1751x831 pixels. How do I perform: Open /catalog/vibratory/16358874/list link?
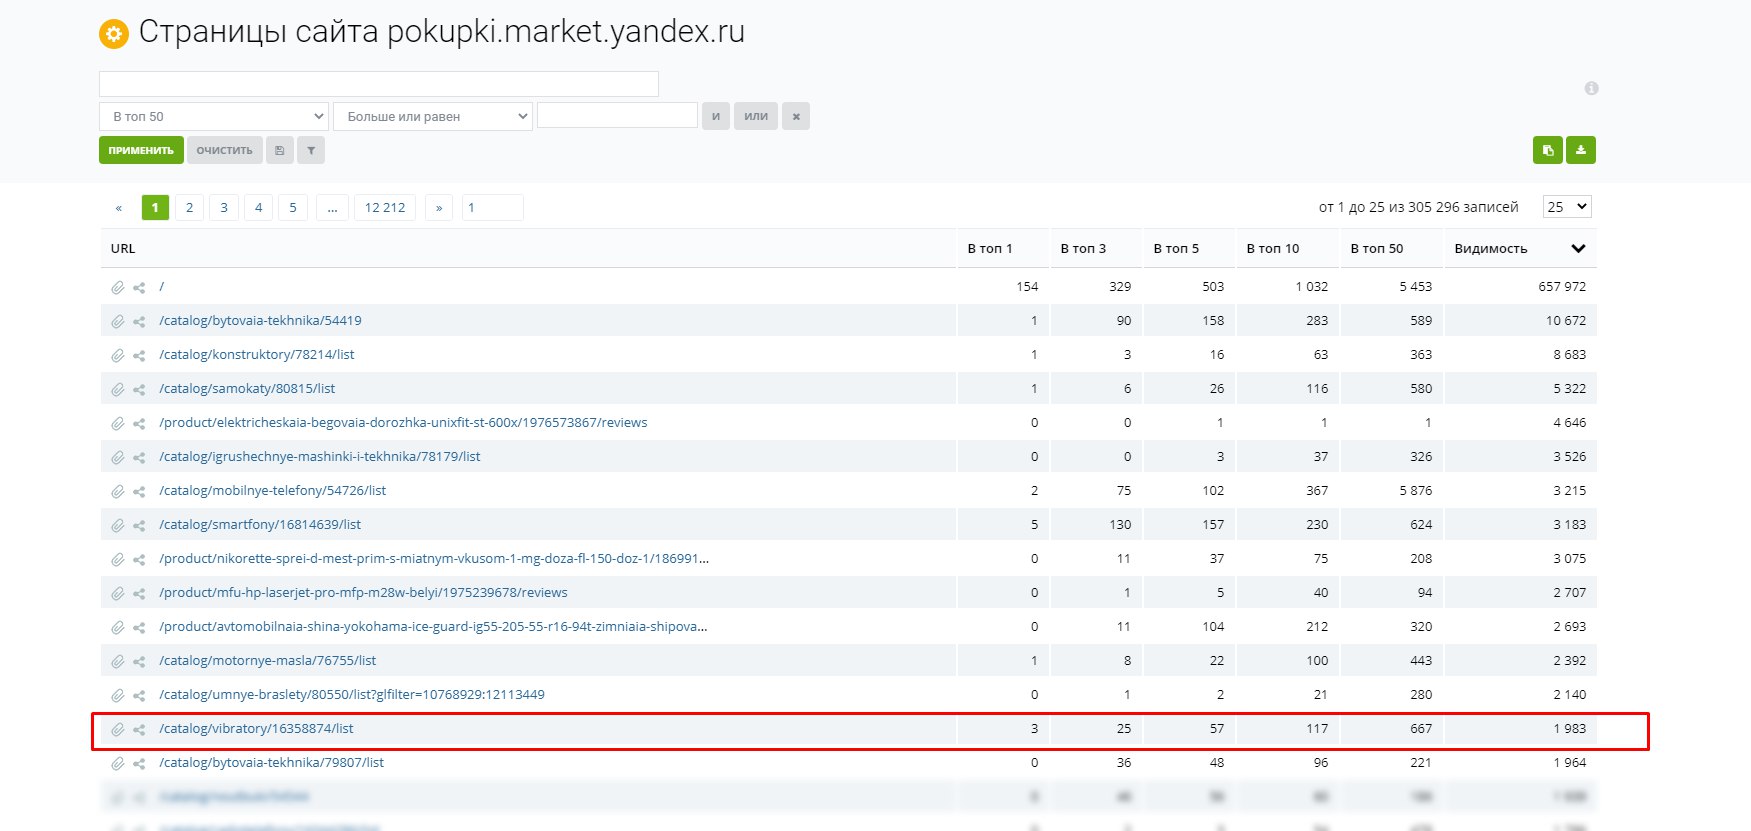pyautogui.click(x=256, y=729)
